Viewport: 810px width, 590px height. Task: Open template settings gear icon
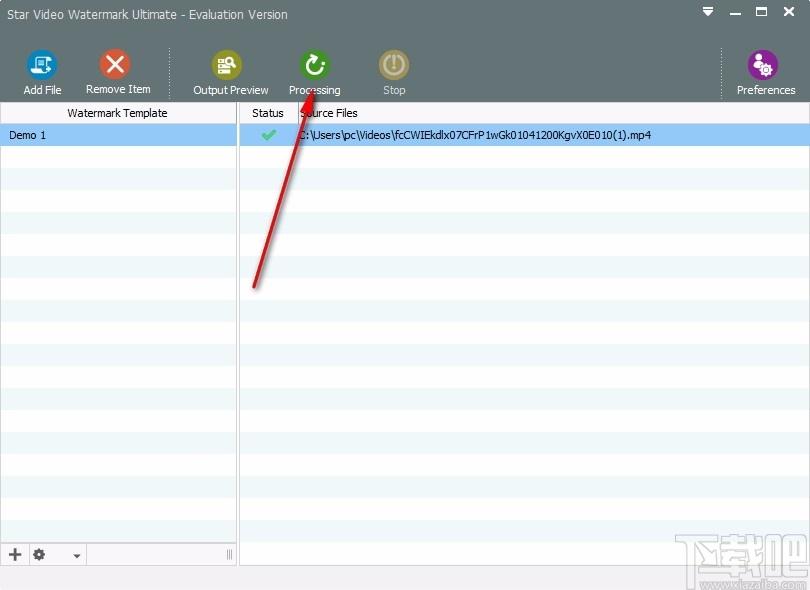(x=39, y=554)
